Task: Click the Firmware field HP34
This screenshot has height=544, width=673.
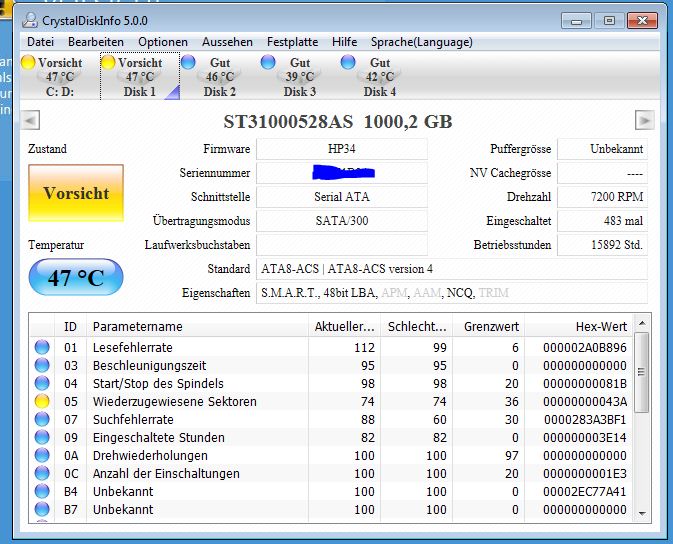Action: point(342,149)
